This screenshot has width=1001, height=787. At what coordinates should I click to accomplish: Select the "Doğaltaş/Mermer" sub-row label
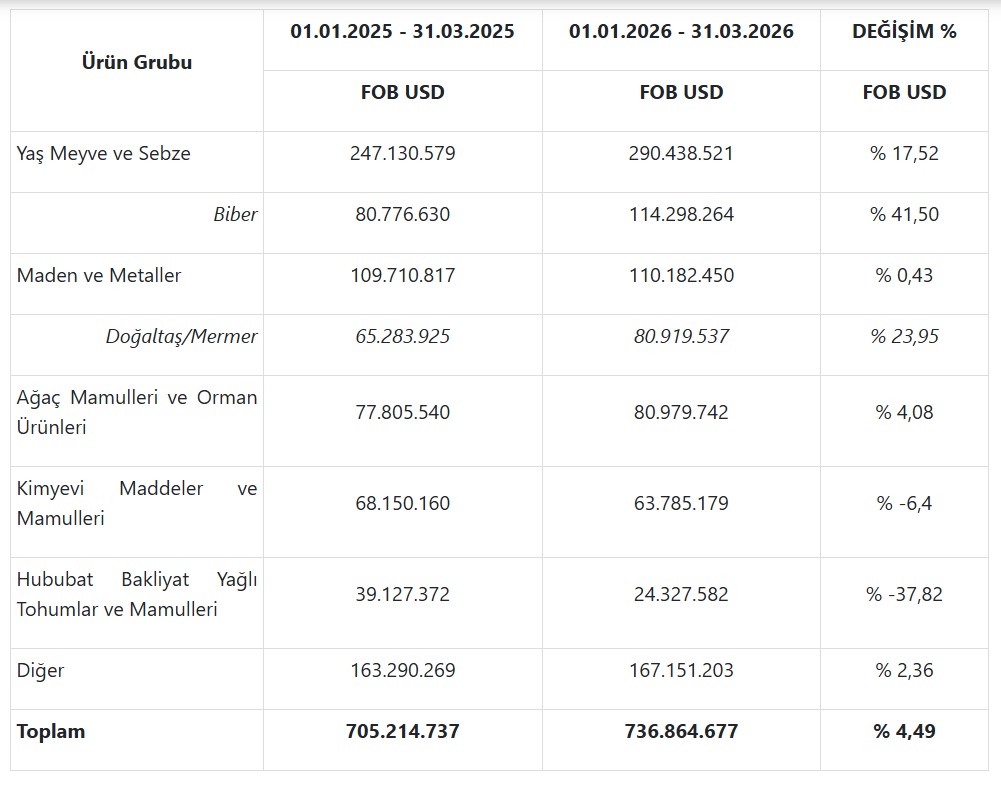point(181,337)
